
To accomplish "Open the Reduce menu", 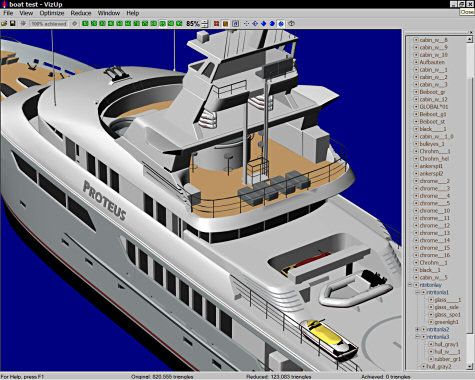I will point(81,13).
